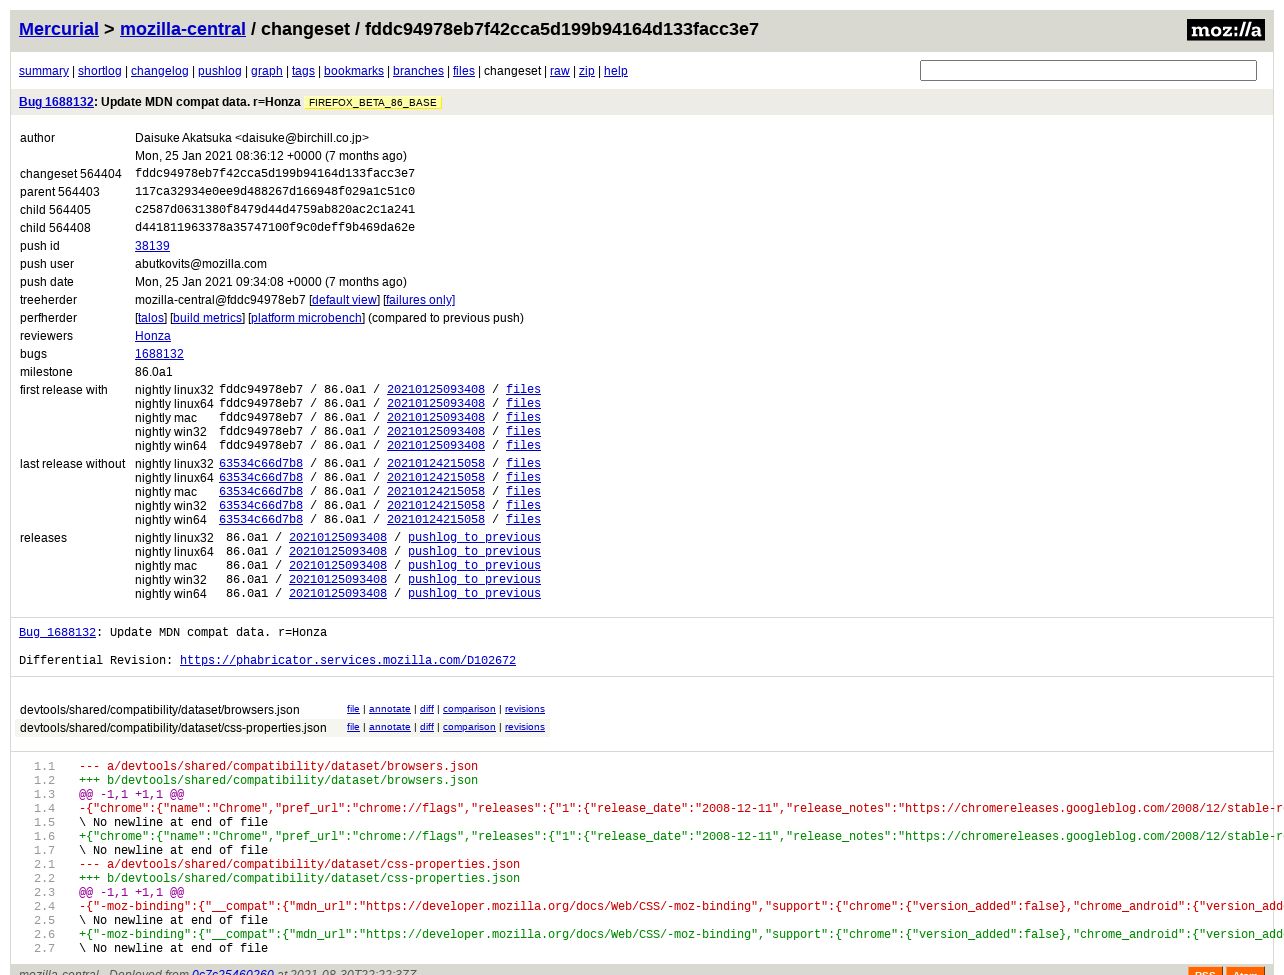View file link for browsers.json
Screen dimensions: 1284x975
353,709
